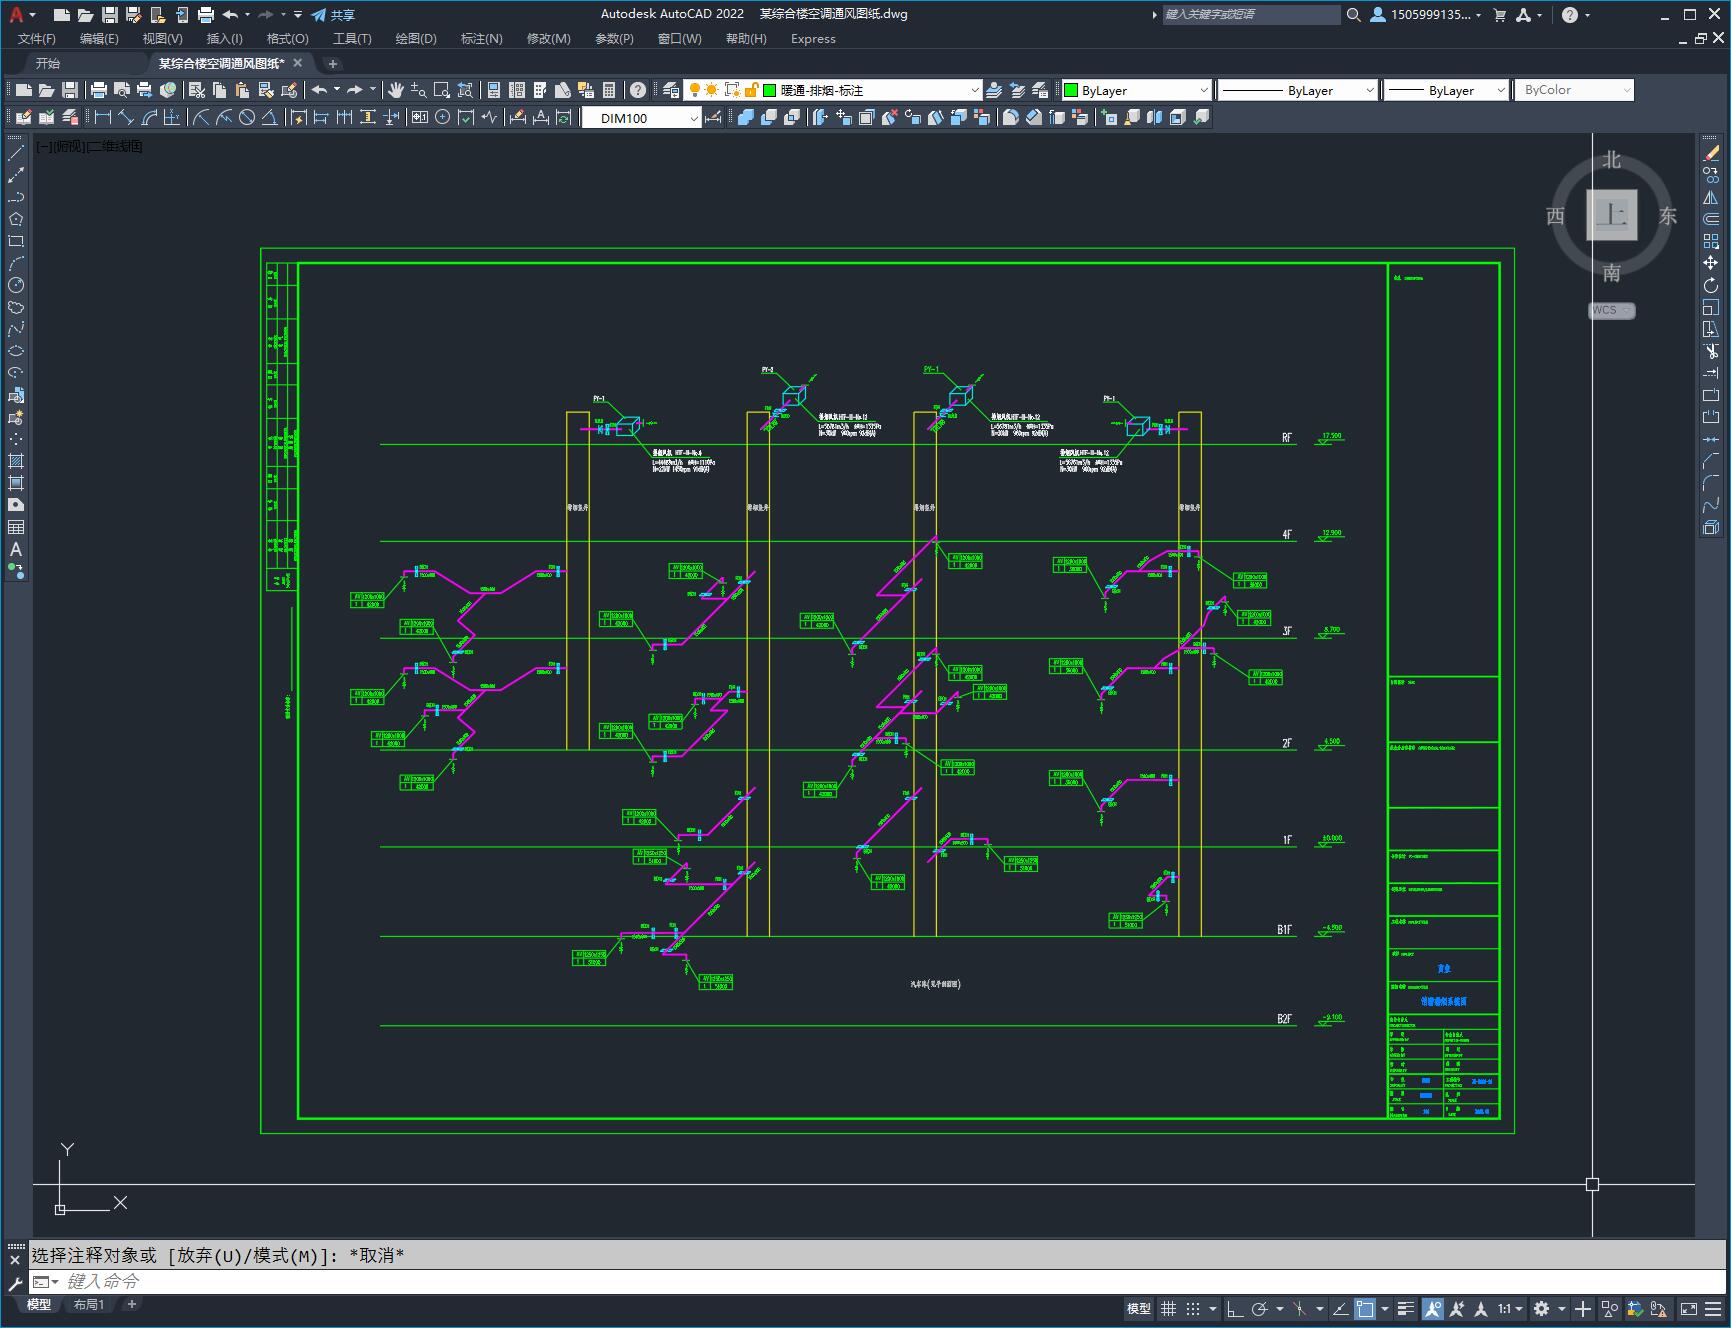Screen dimensions: 1731x1328
Task: Open the workspace switching gear icon
Action: point(1541,1308)
